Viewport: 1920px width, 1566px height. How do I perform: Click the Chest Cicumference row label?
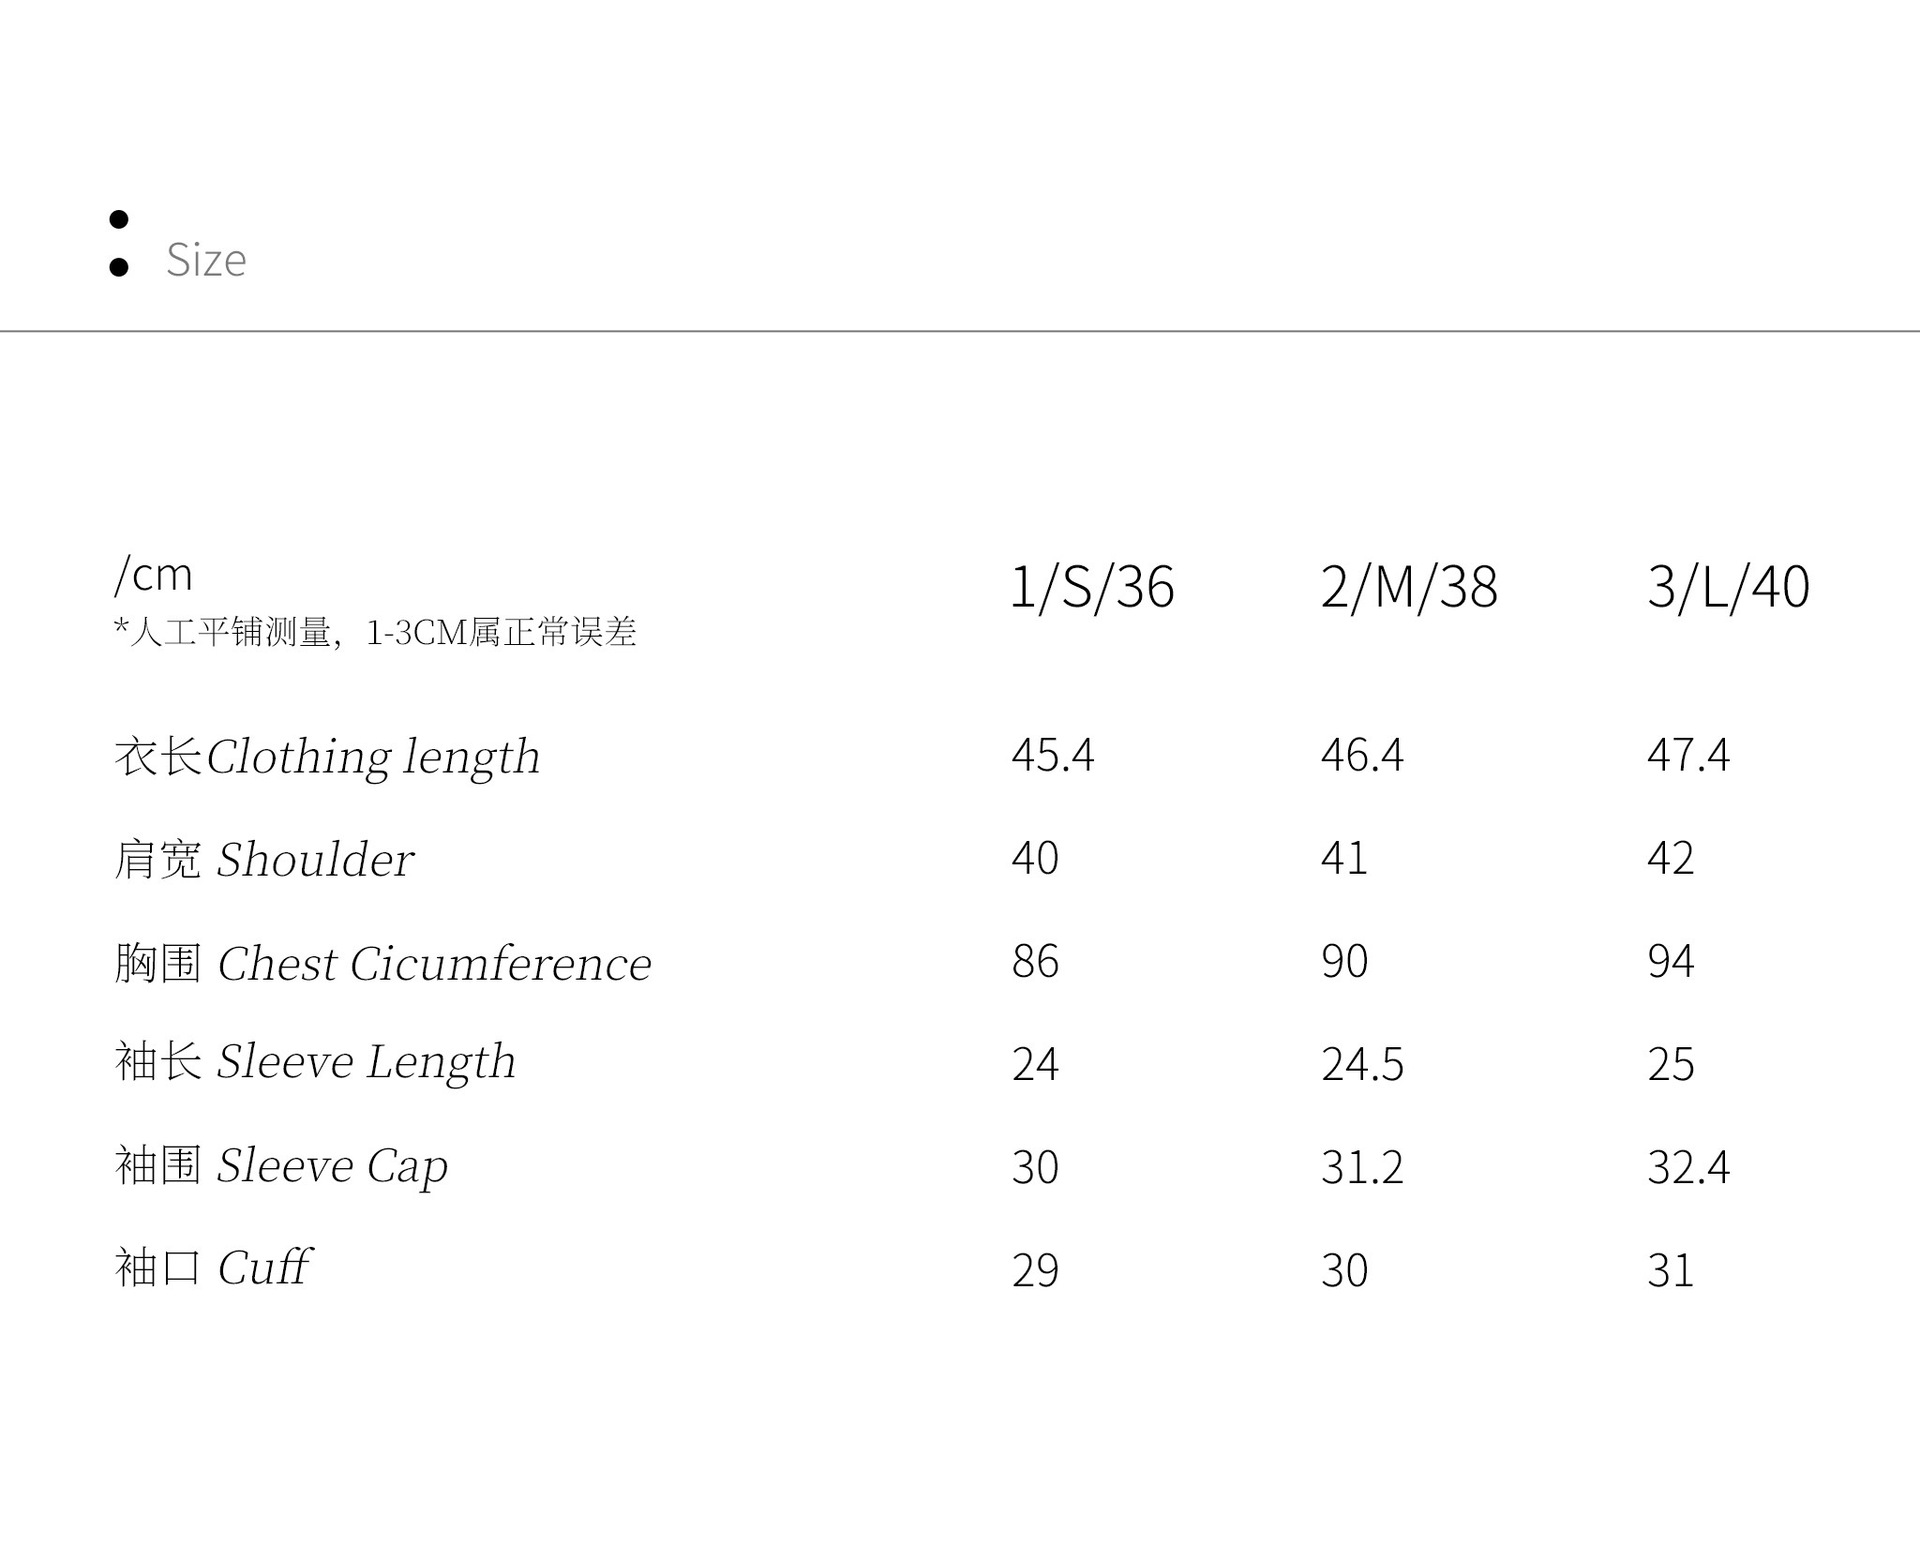click(x=383, y=964)
